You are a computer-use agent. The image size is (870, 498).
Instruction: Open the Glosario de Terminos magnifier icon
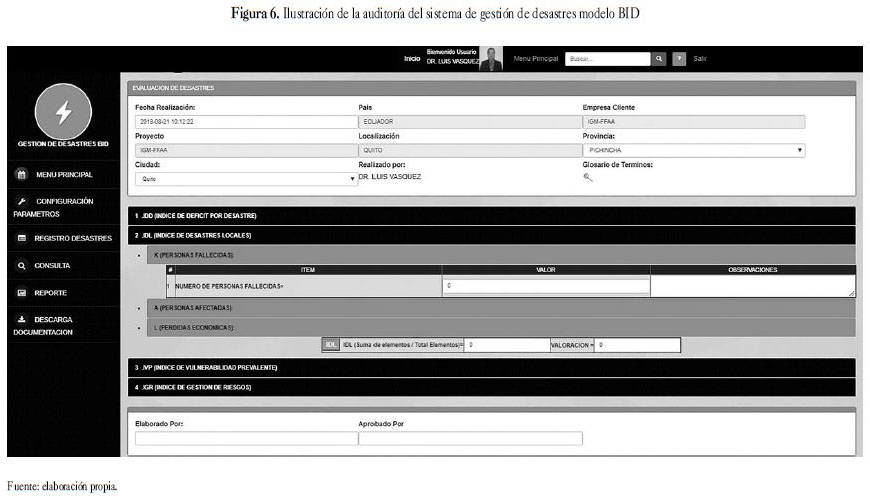tap(588, 177)
